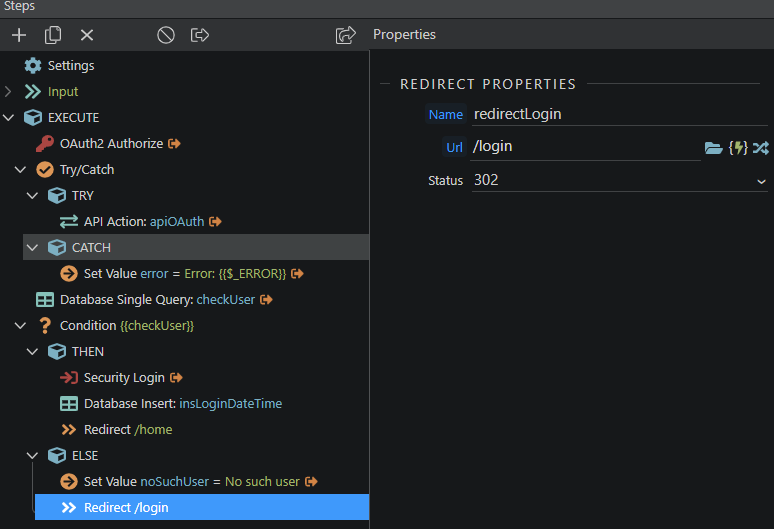This screenshot has width=774, height=529.
Task: Select the TRY block label
Action: click(82, 196)
